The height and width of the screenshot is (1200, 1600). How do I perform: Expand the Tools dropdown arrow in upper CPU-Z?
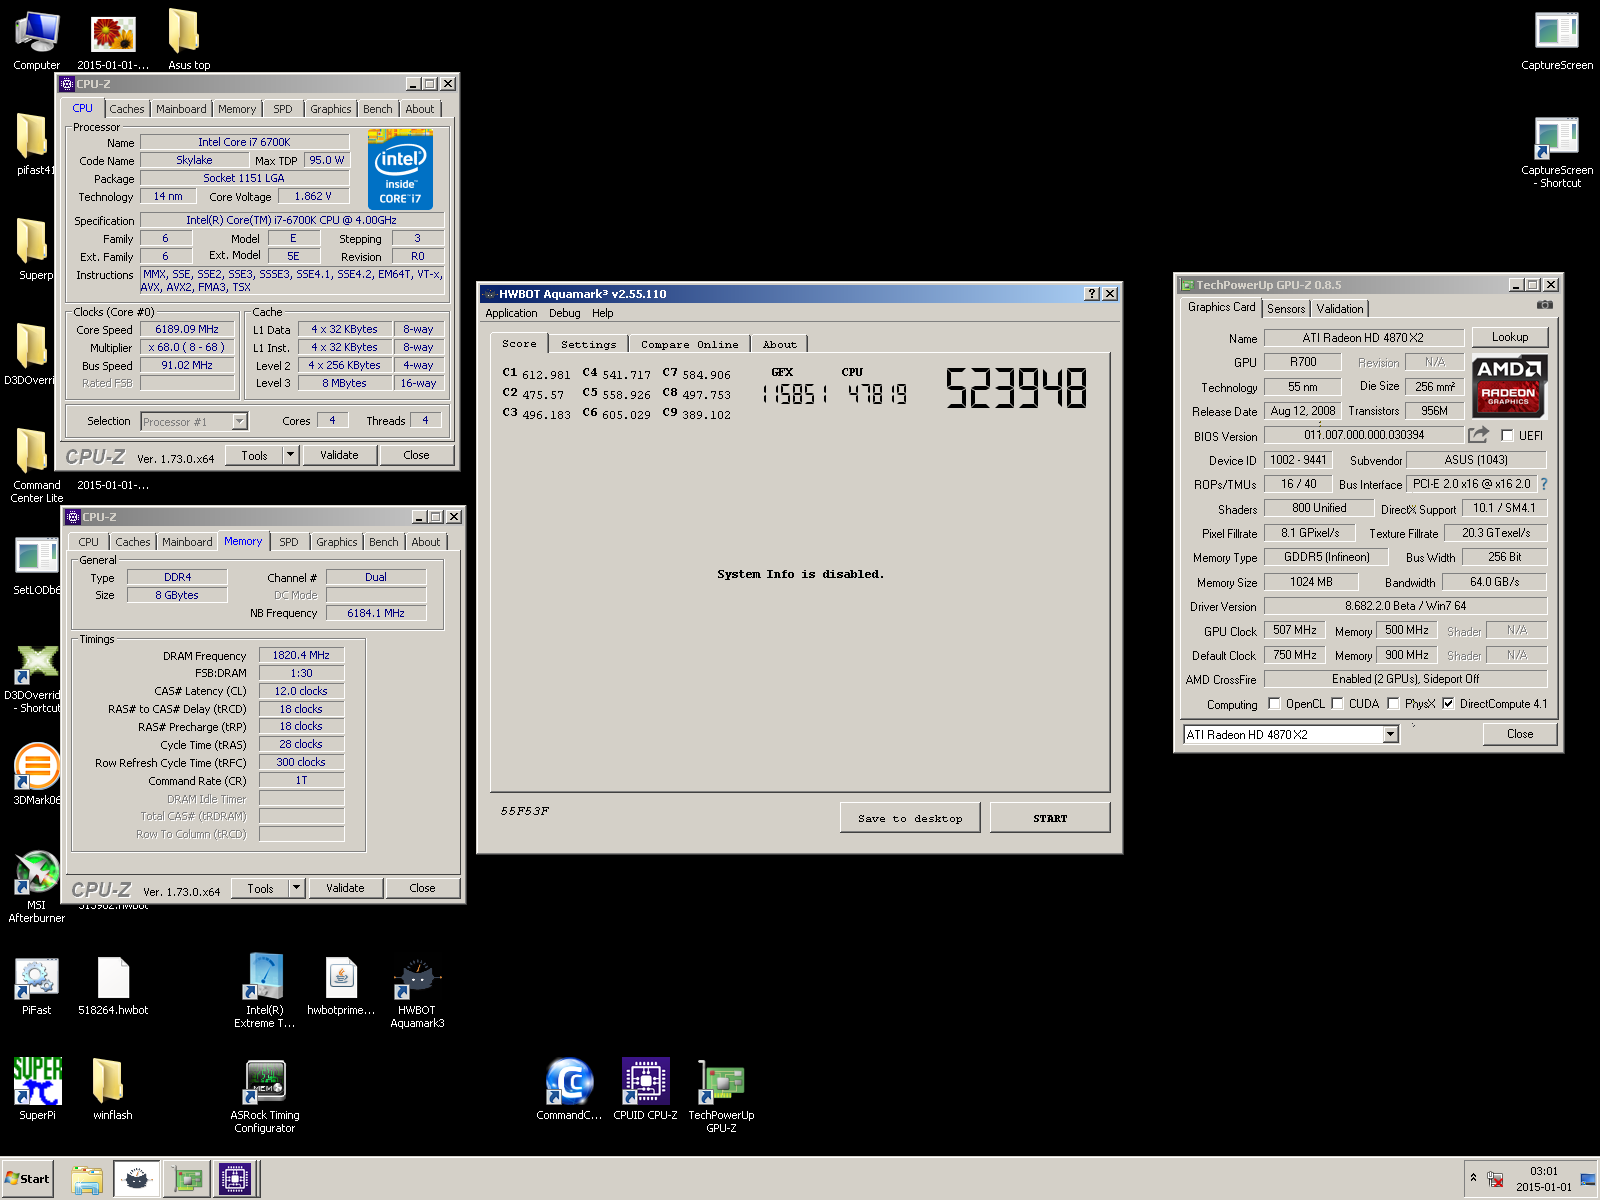pos(290,455)
